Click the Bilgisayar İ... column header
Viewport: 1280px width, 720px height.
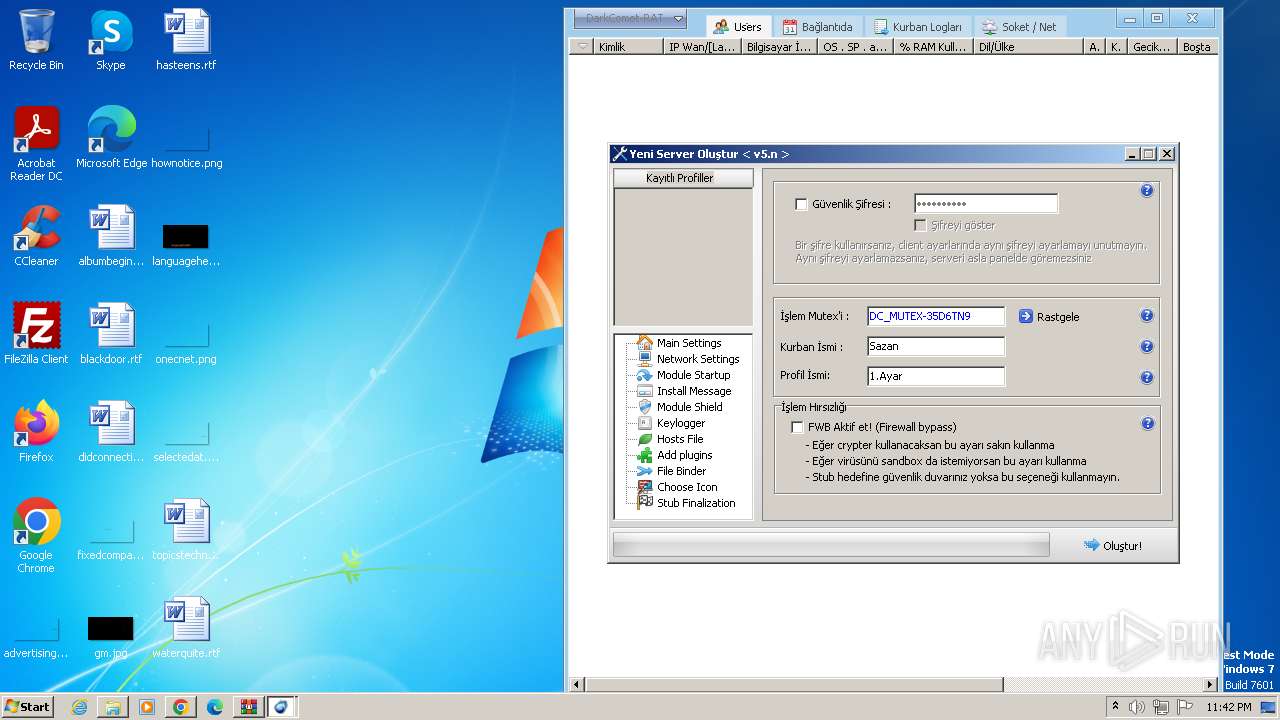[779, 47]
